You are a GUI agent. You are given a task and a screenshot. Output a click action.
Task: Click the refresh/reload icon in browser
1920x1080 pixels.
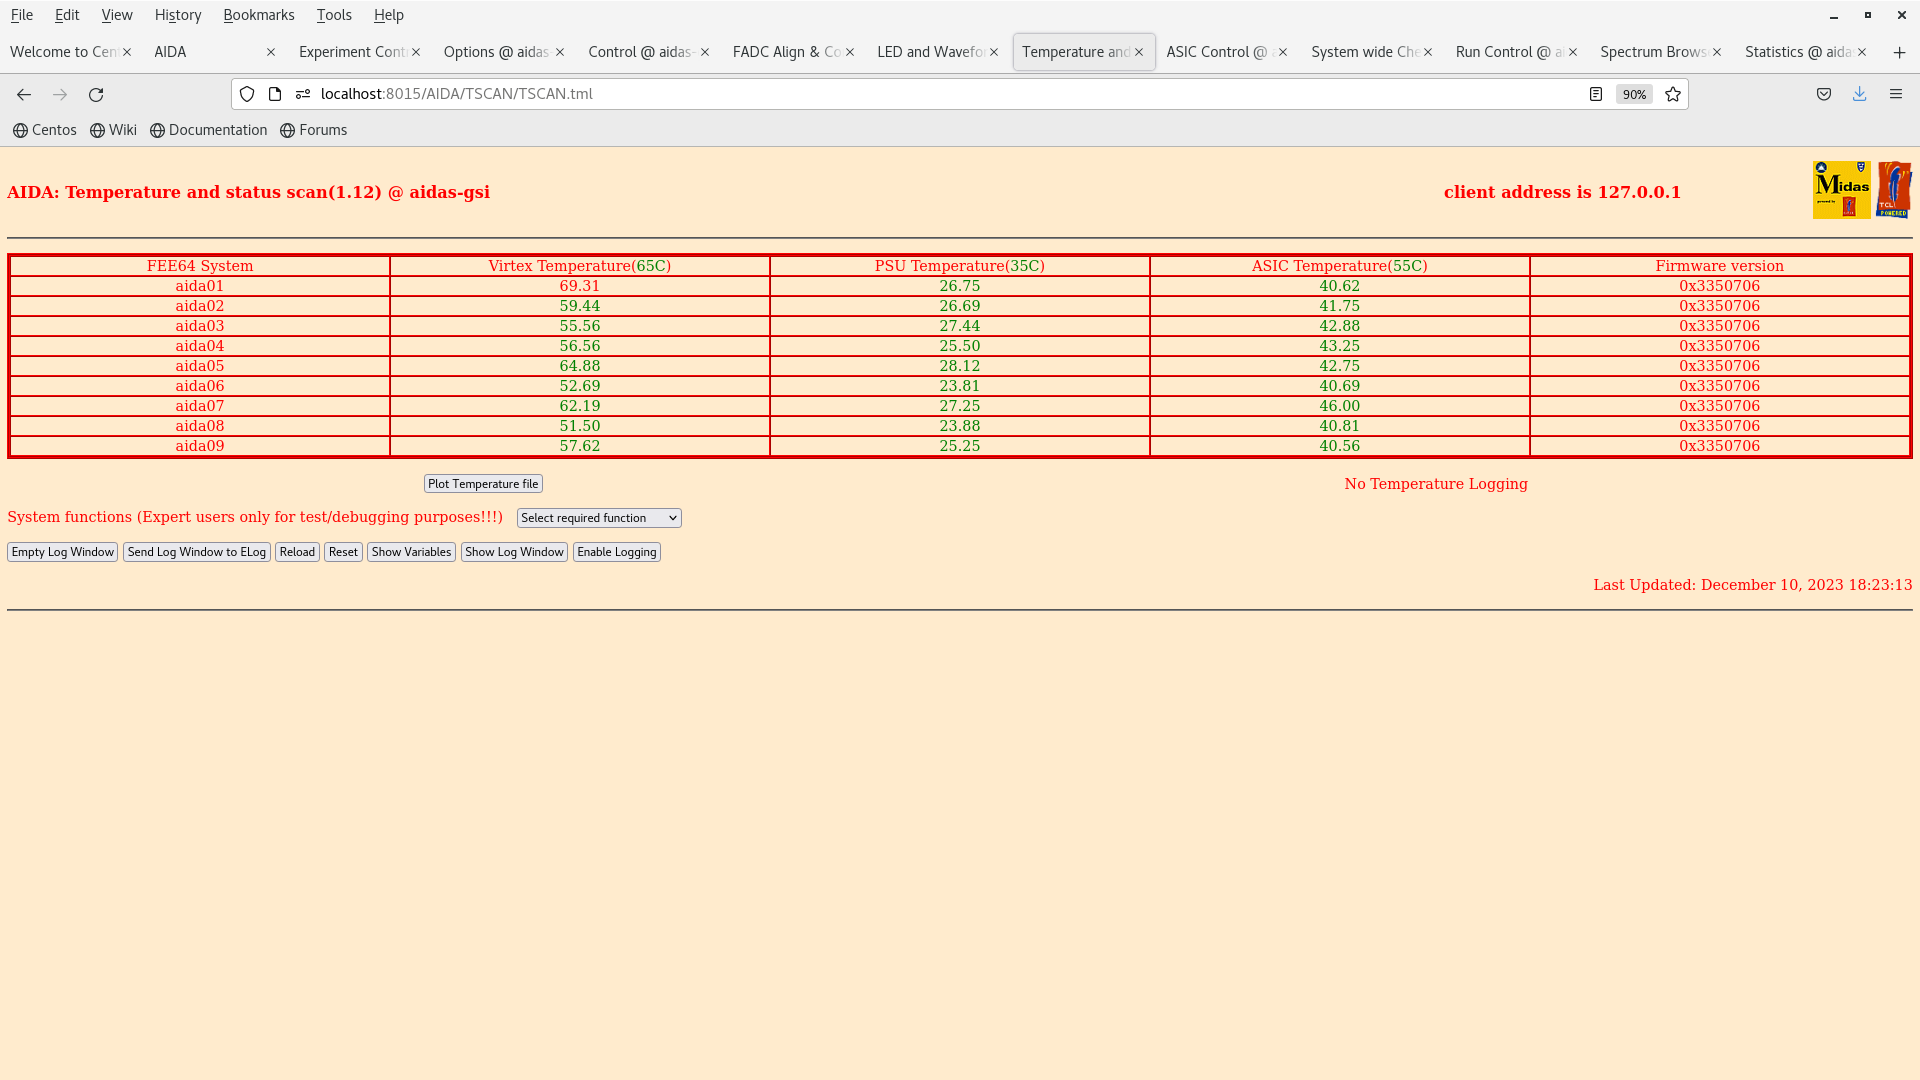[x=96, y=94]
